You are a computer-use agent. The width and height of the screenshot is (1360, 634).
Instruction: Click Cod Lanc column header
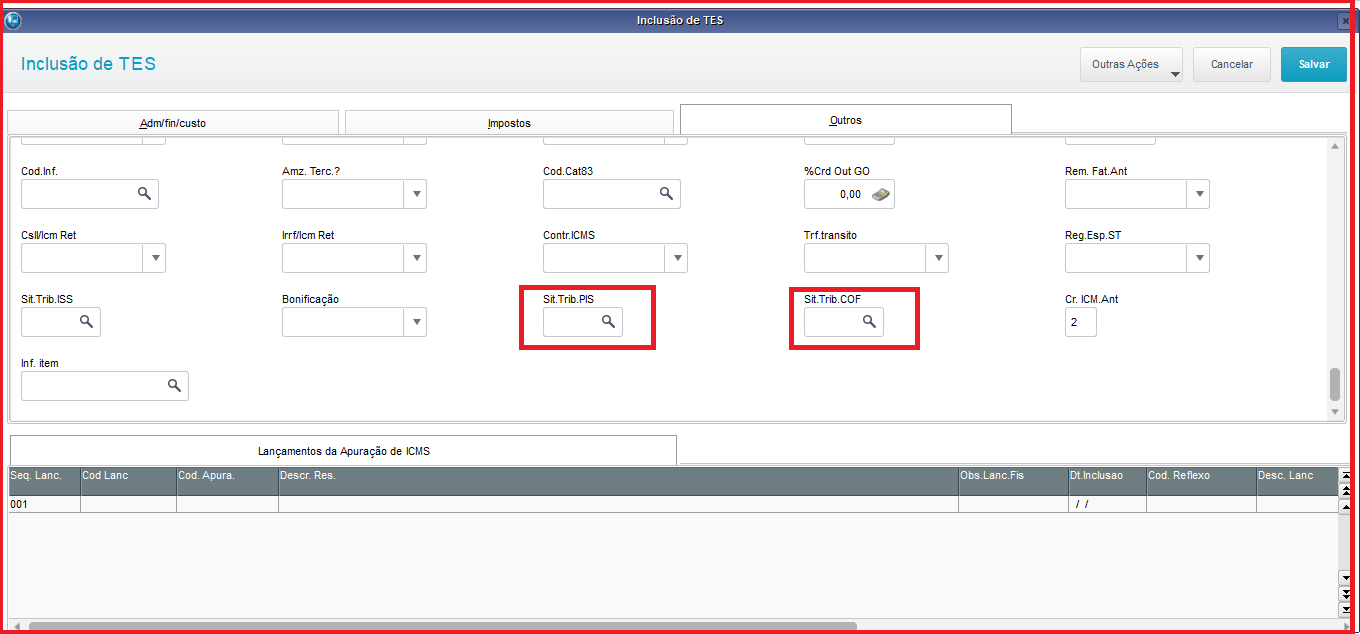tap(128, 481)
